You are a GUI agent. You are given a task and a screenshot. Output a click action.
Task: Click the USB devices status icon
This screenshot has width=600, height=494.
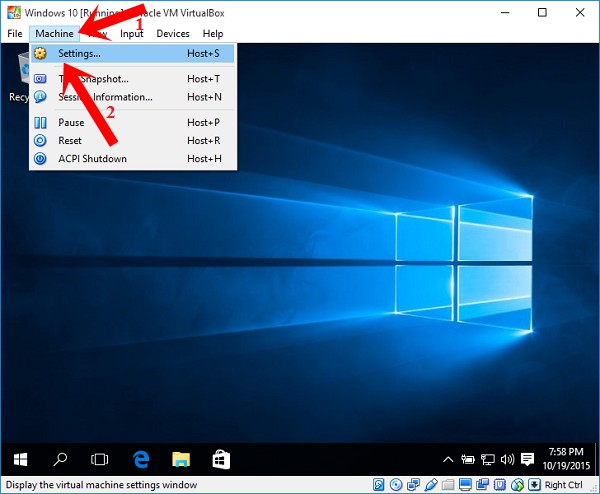click(431, 485)
